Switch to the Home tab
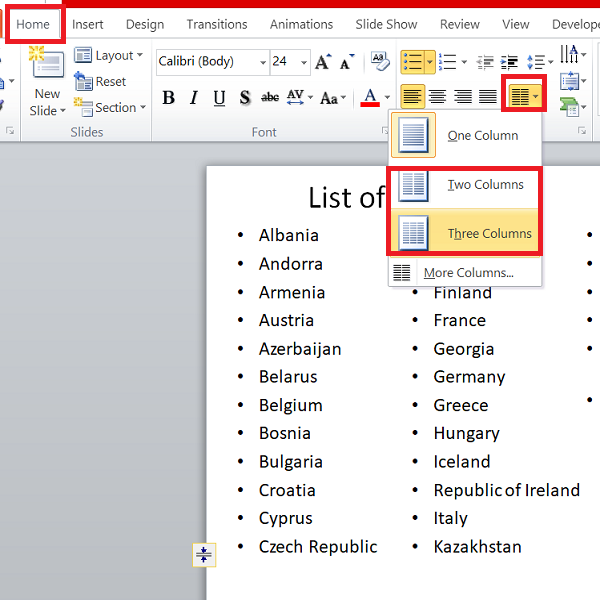Screen dimensions: 600x600 pyautogui.click(x=33, y=24)
